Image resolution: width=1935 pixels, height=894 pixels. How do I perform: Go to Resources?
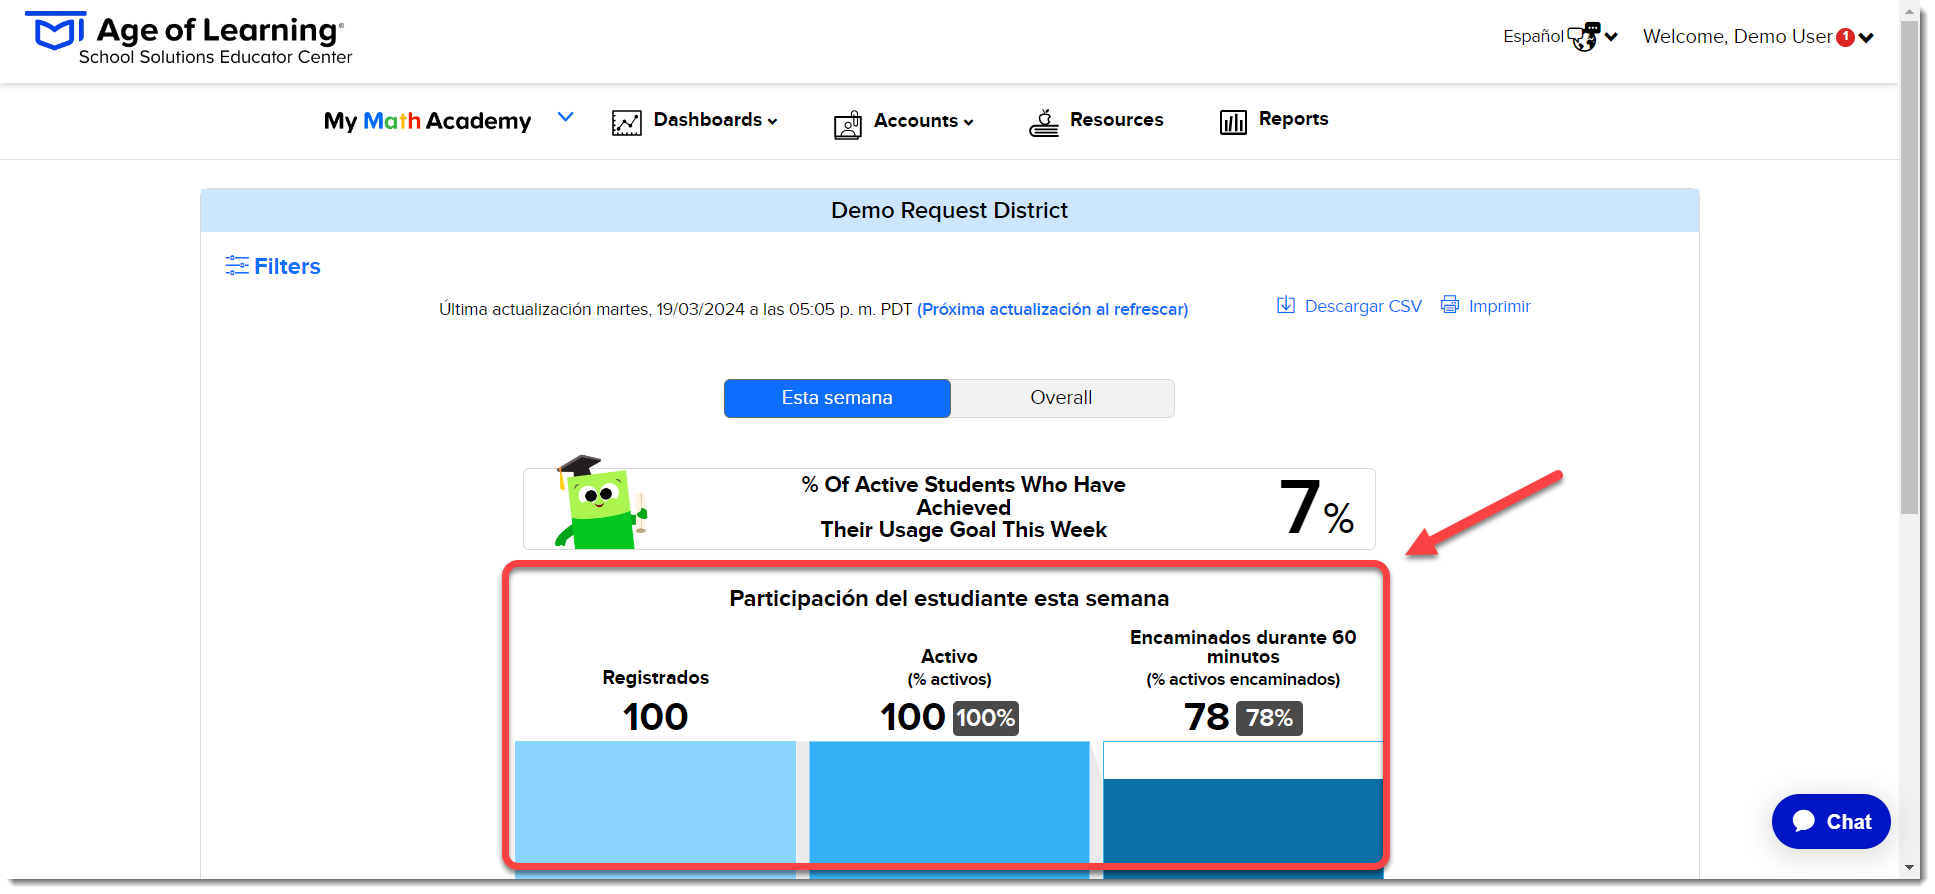pyautogui.click(x=1116, y=120)
